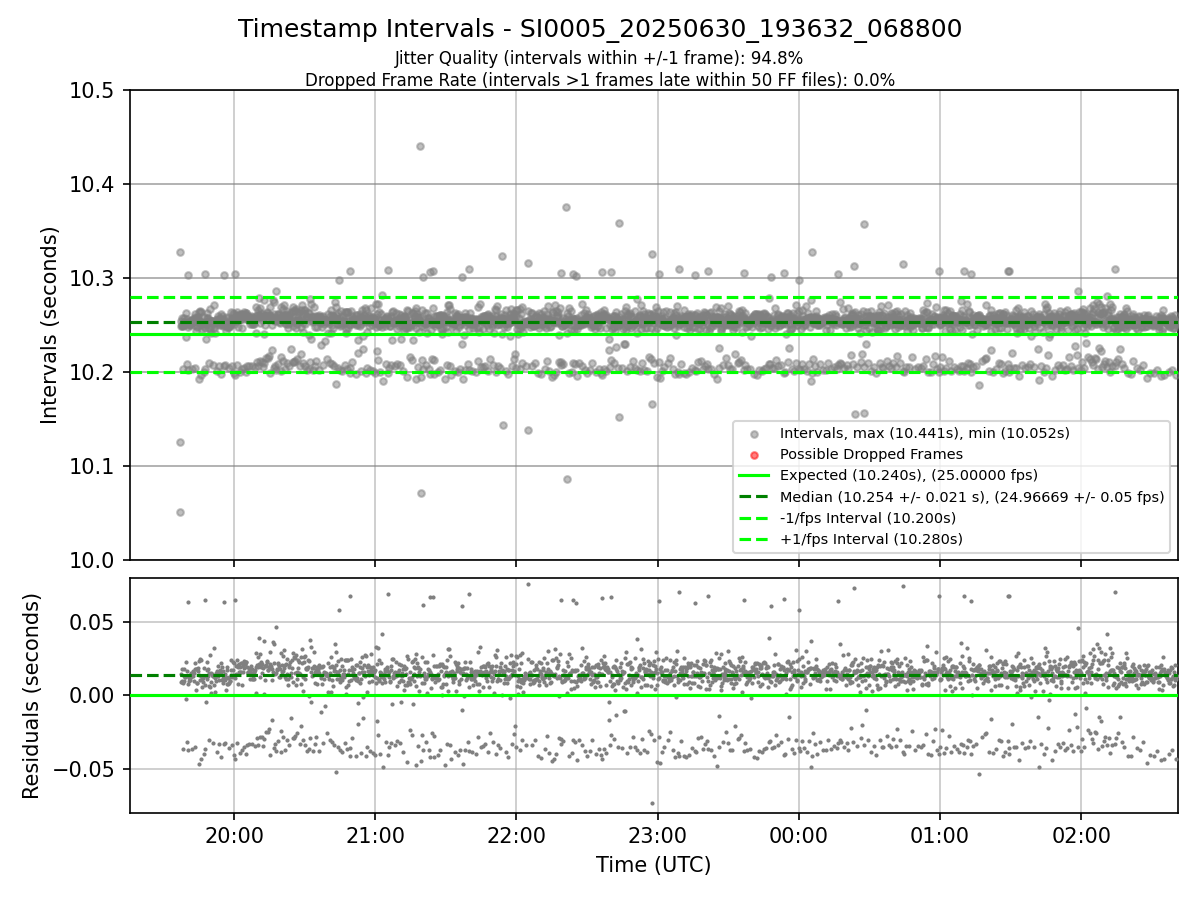Viewport: 1200px width, 900px height.
Task: Click legend entry Intervals, max (10.441s), min (10.052s)
Action: [925, 433]
